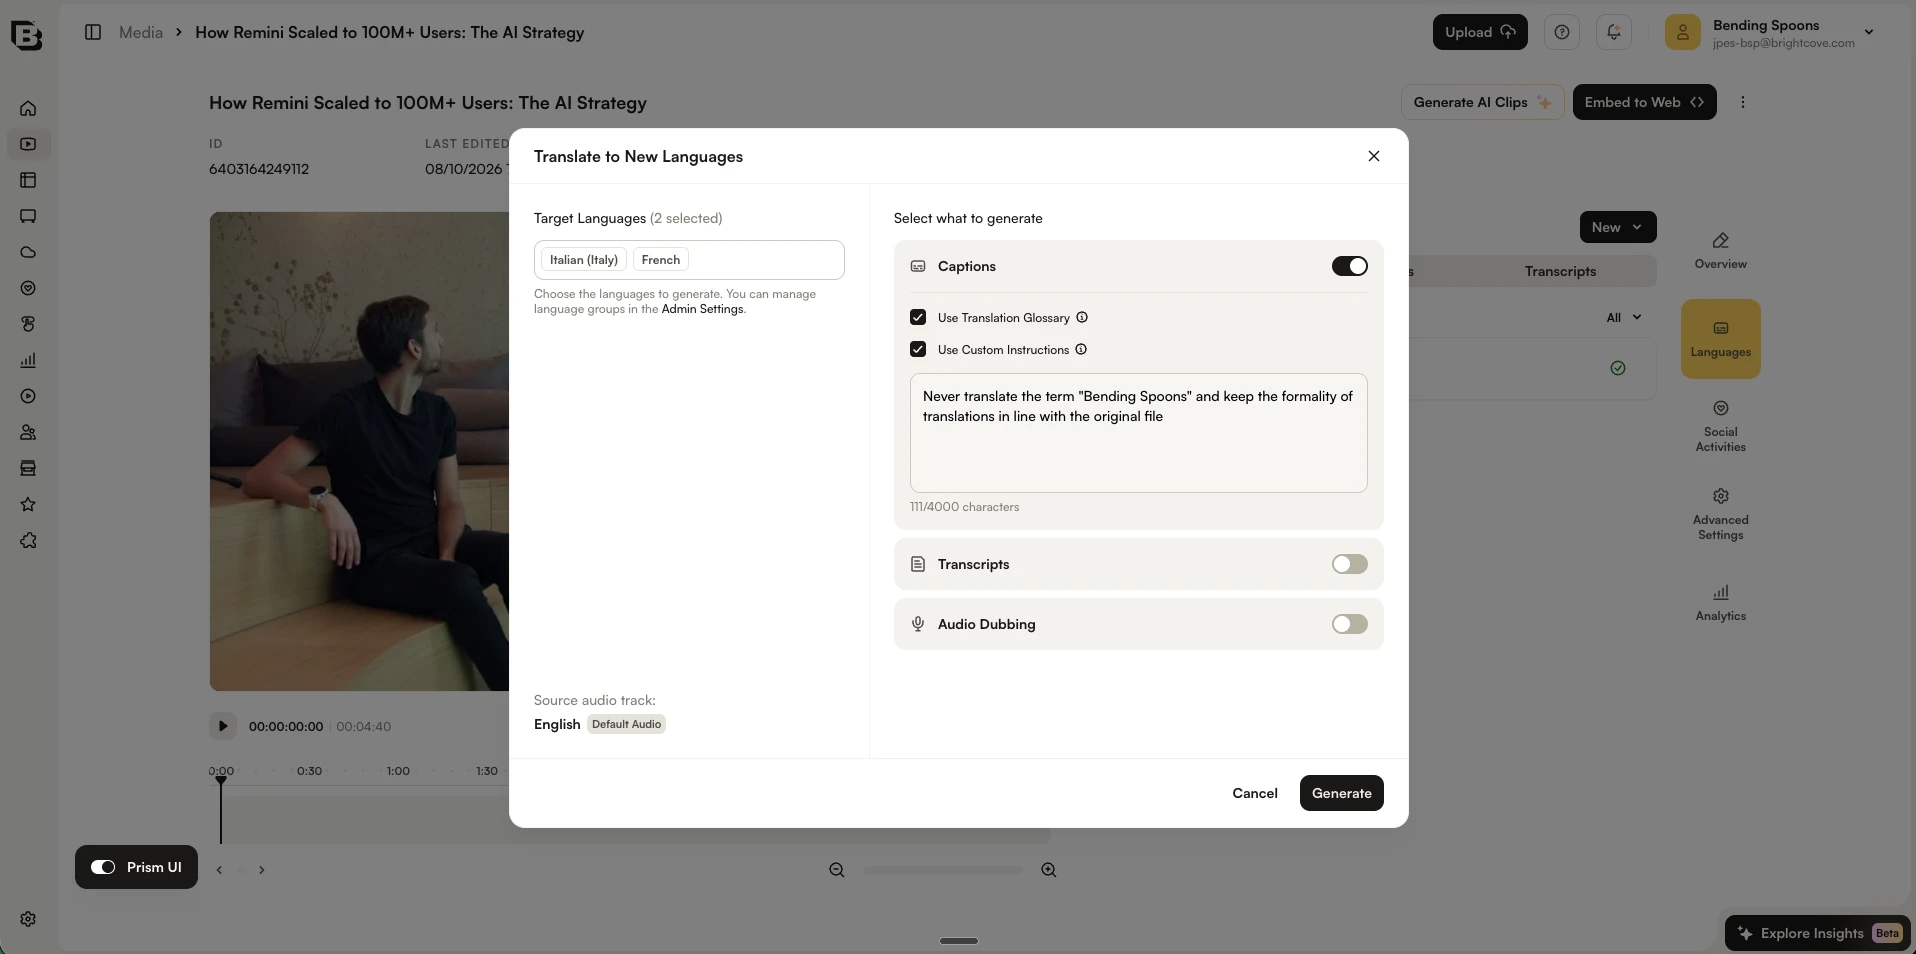Click the Generate button
The width and height of the screenshot is (1916, 954).
click(1341, 793)
